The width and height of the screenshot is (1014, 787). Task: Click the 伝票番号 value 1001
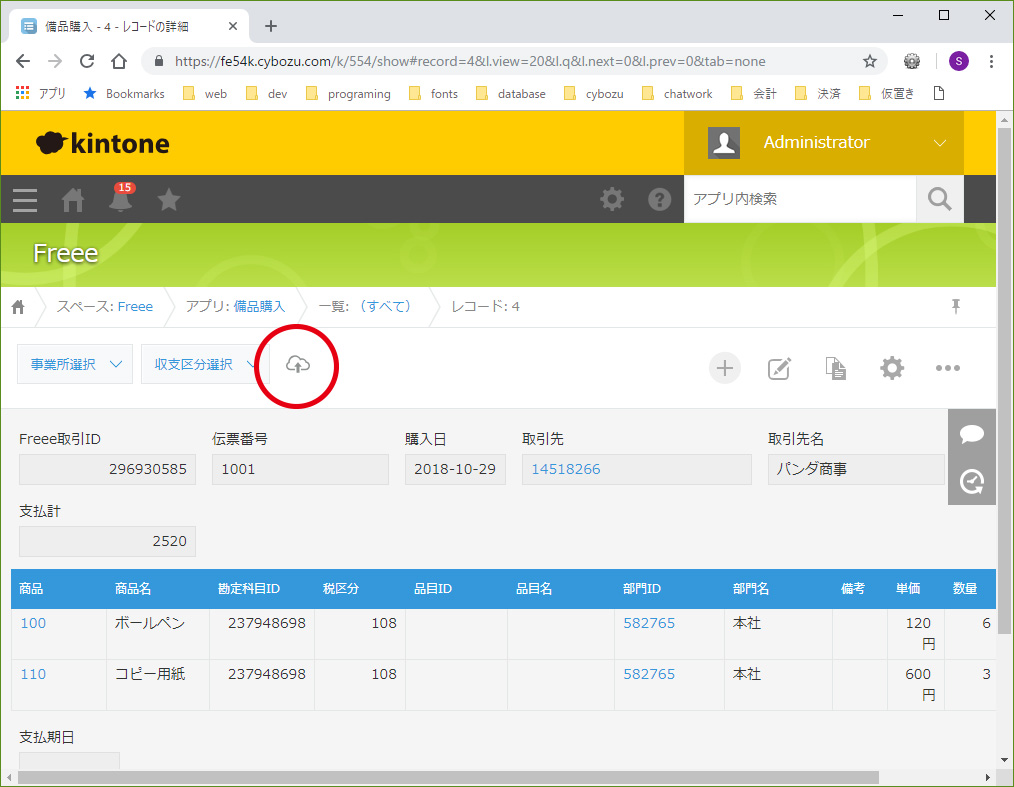[300, 469]
